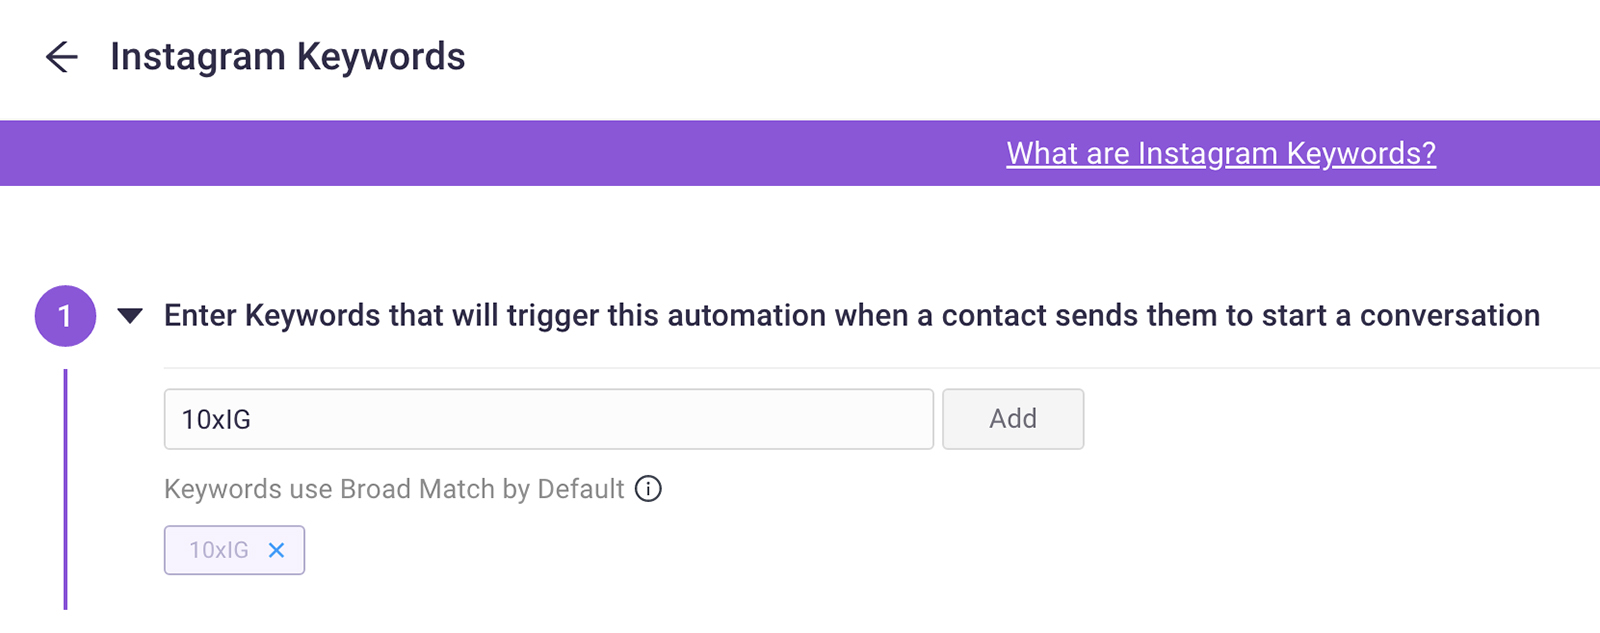1600x633 pixels.
Task: Click the Instagram Keywords page title
Action: (287, 57)
